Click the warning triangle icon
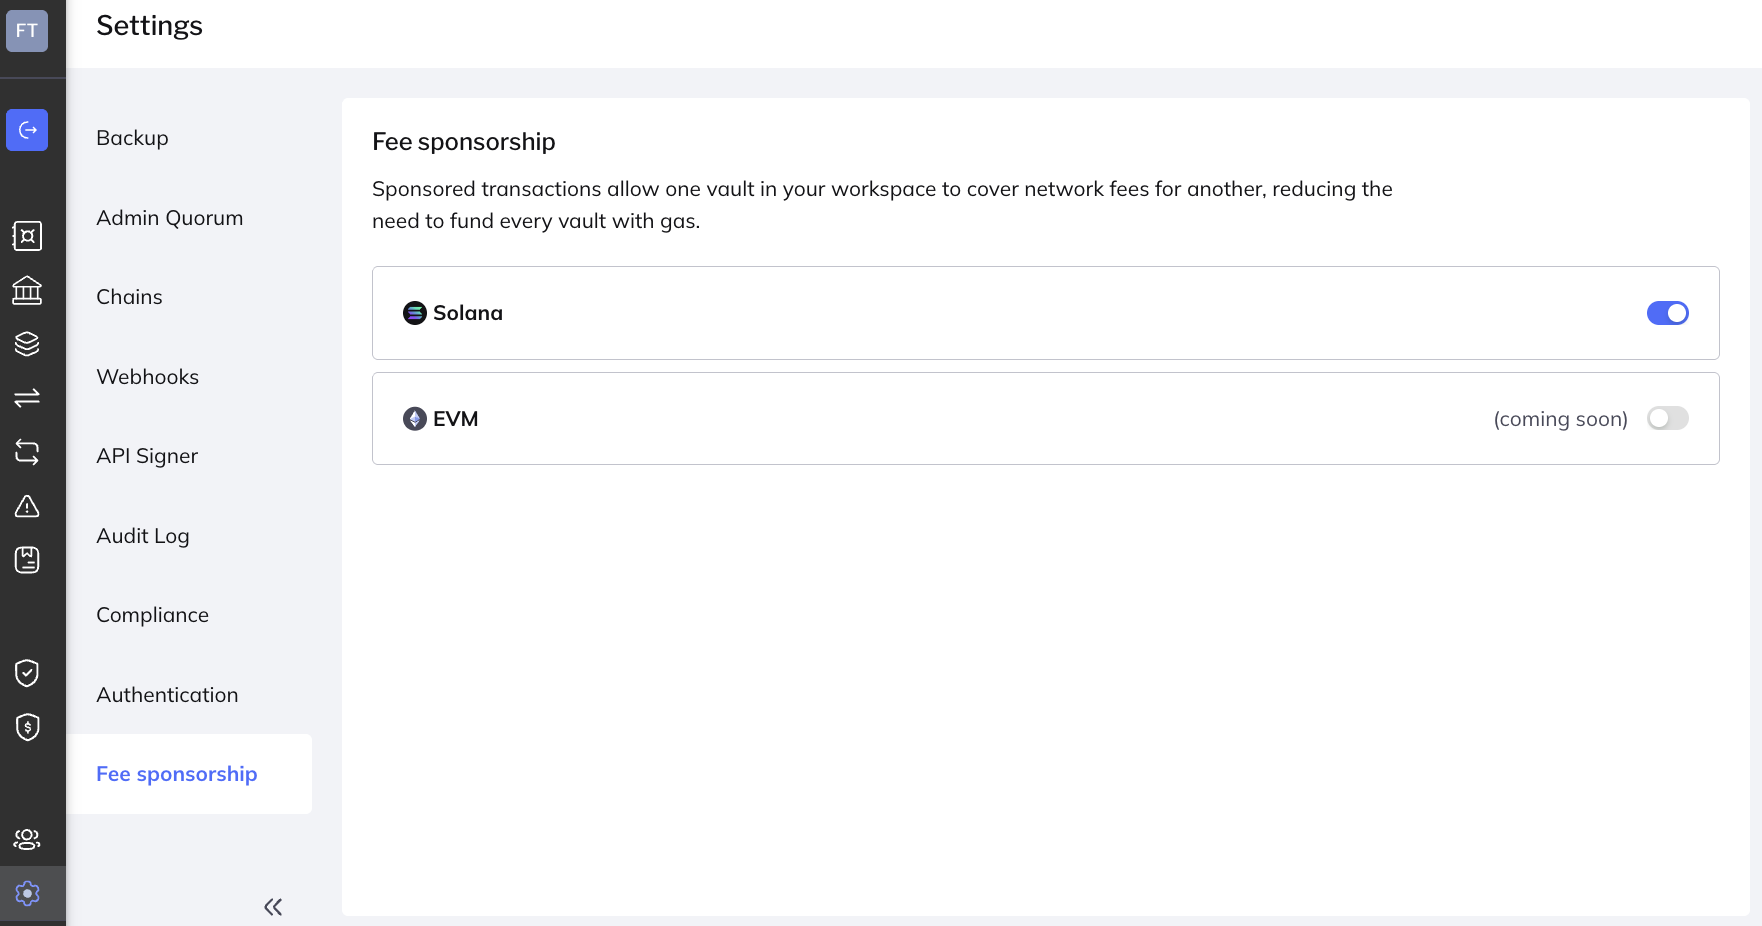Image resolution: width=1762 pixels, height=926 pixels. 27,506
